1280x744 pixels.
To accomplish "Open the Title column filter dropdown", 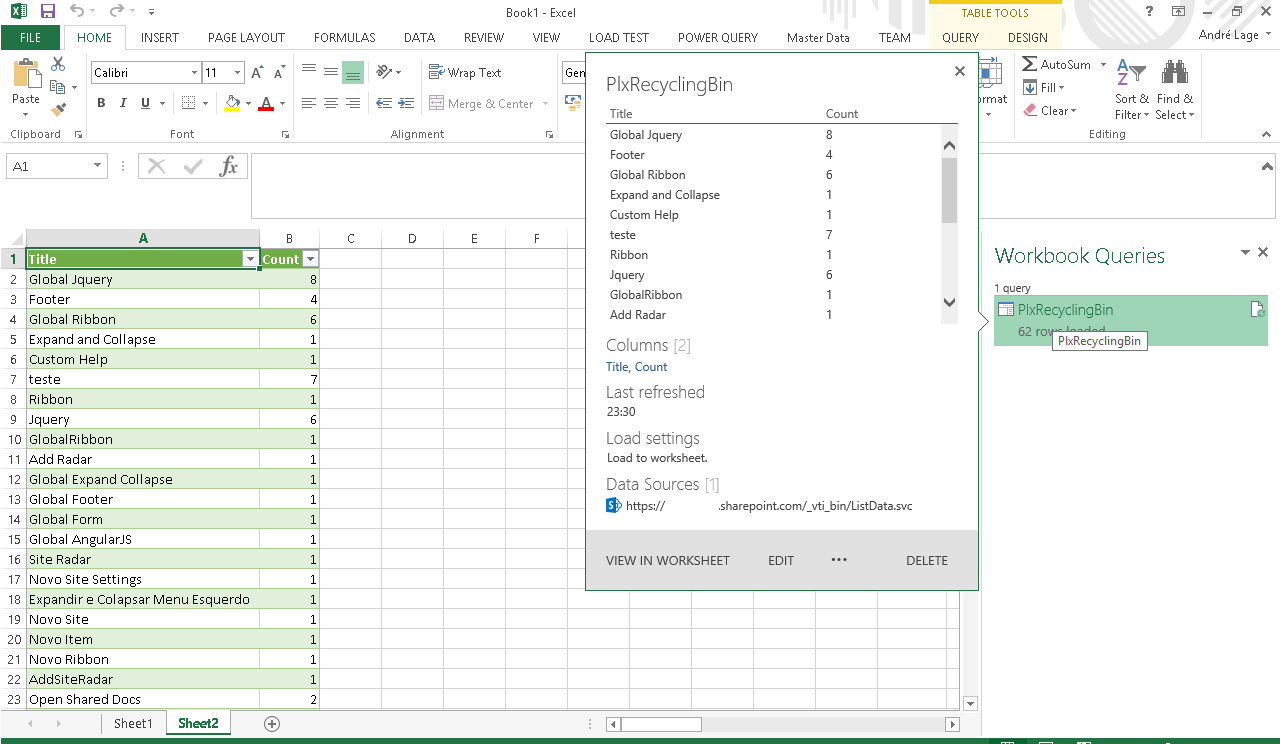I will (x=250, y=259).
